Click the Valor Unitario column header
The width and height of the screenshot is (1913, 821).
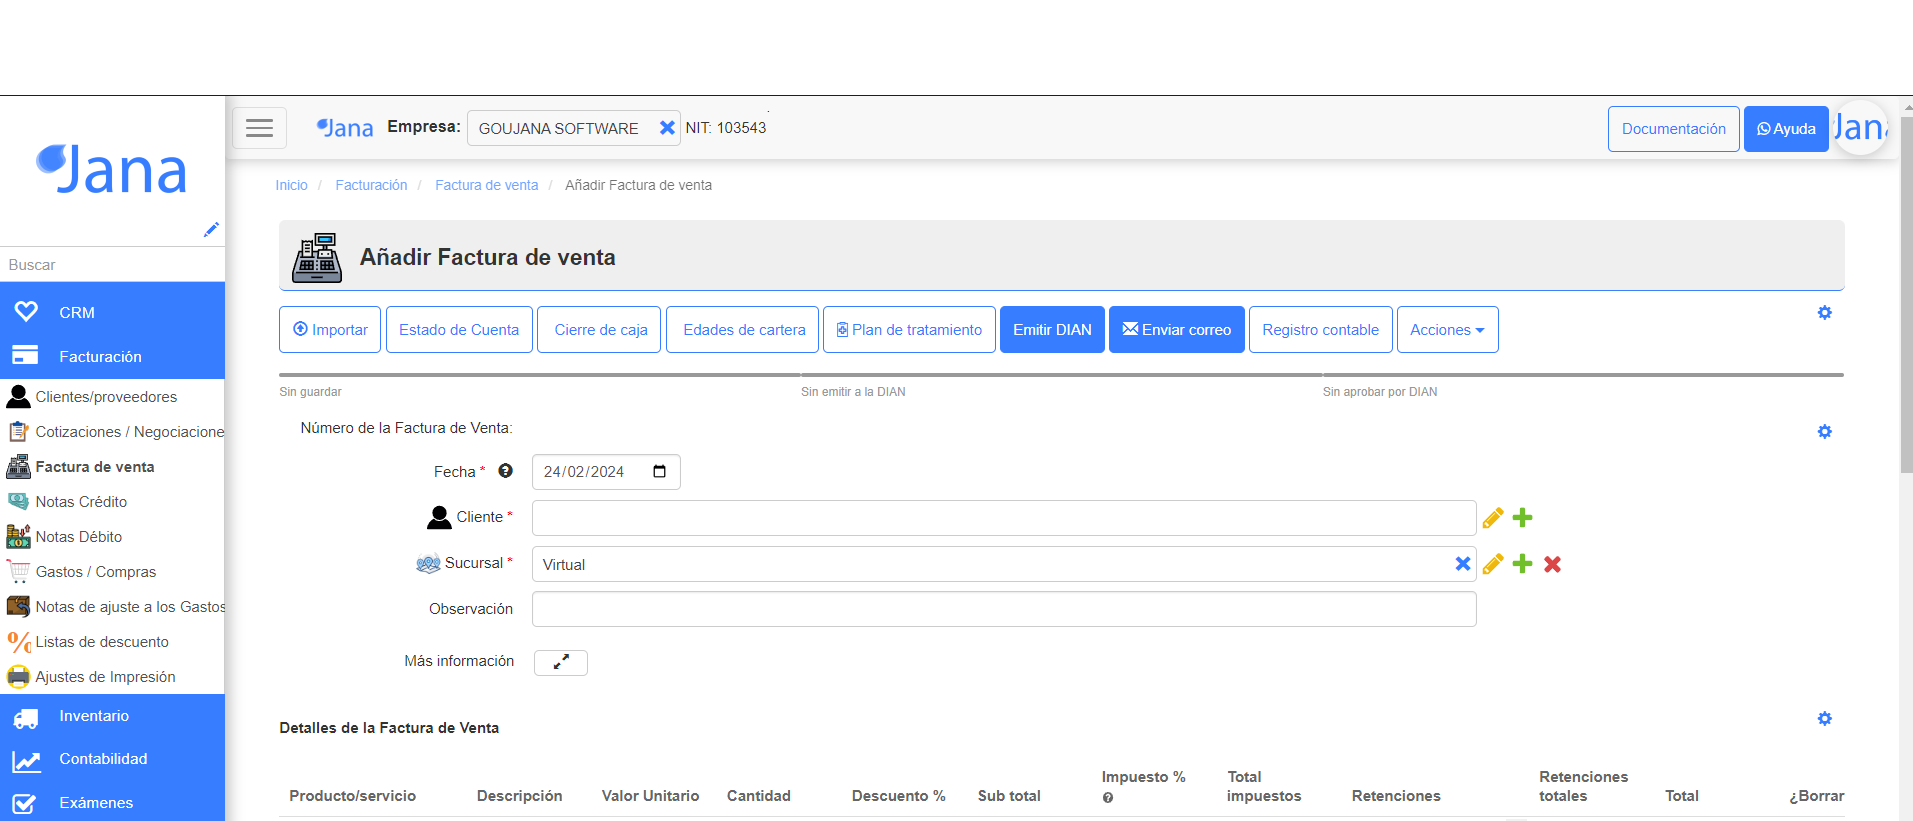coord(650,796)
